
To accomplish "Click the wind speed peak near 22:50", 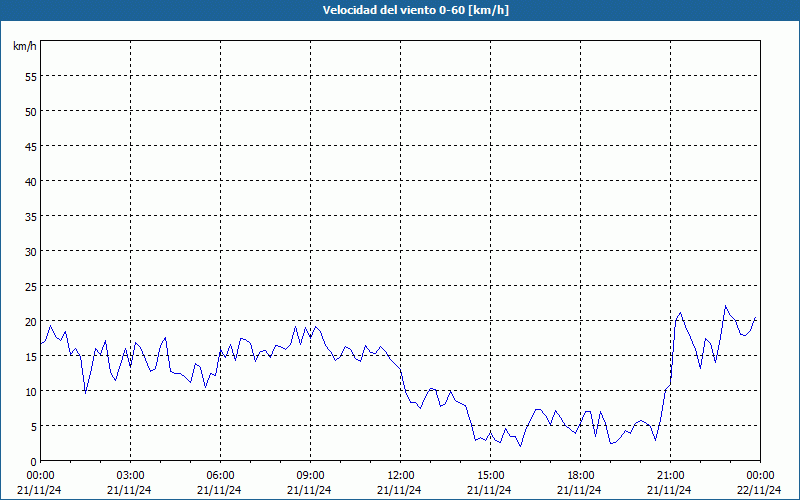I will point(726,306).
